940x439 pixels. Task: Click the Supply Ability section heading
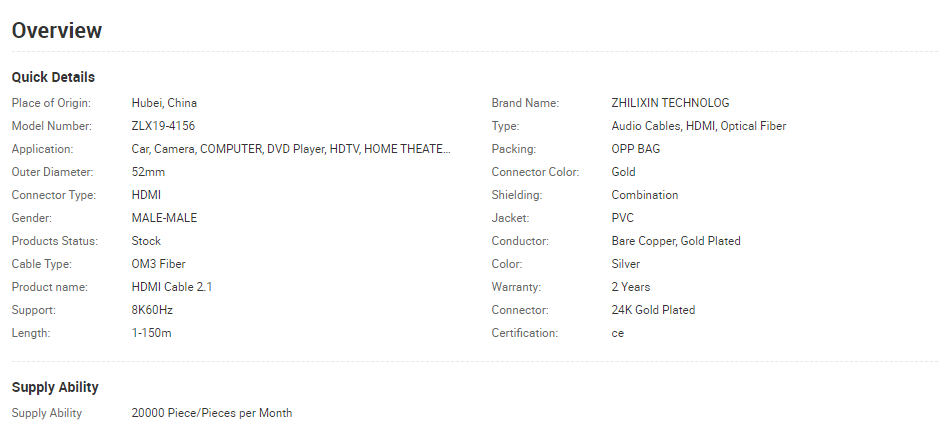point(55,387)
